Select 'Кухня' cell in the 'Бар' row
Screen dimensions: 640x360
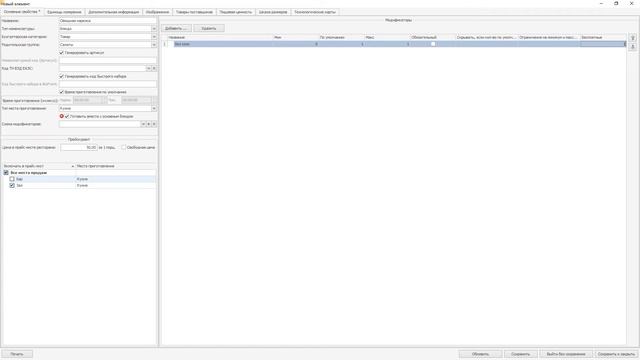116,179
